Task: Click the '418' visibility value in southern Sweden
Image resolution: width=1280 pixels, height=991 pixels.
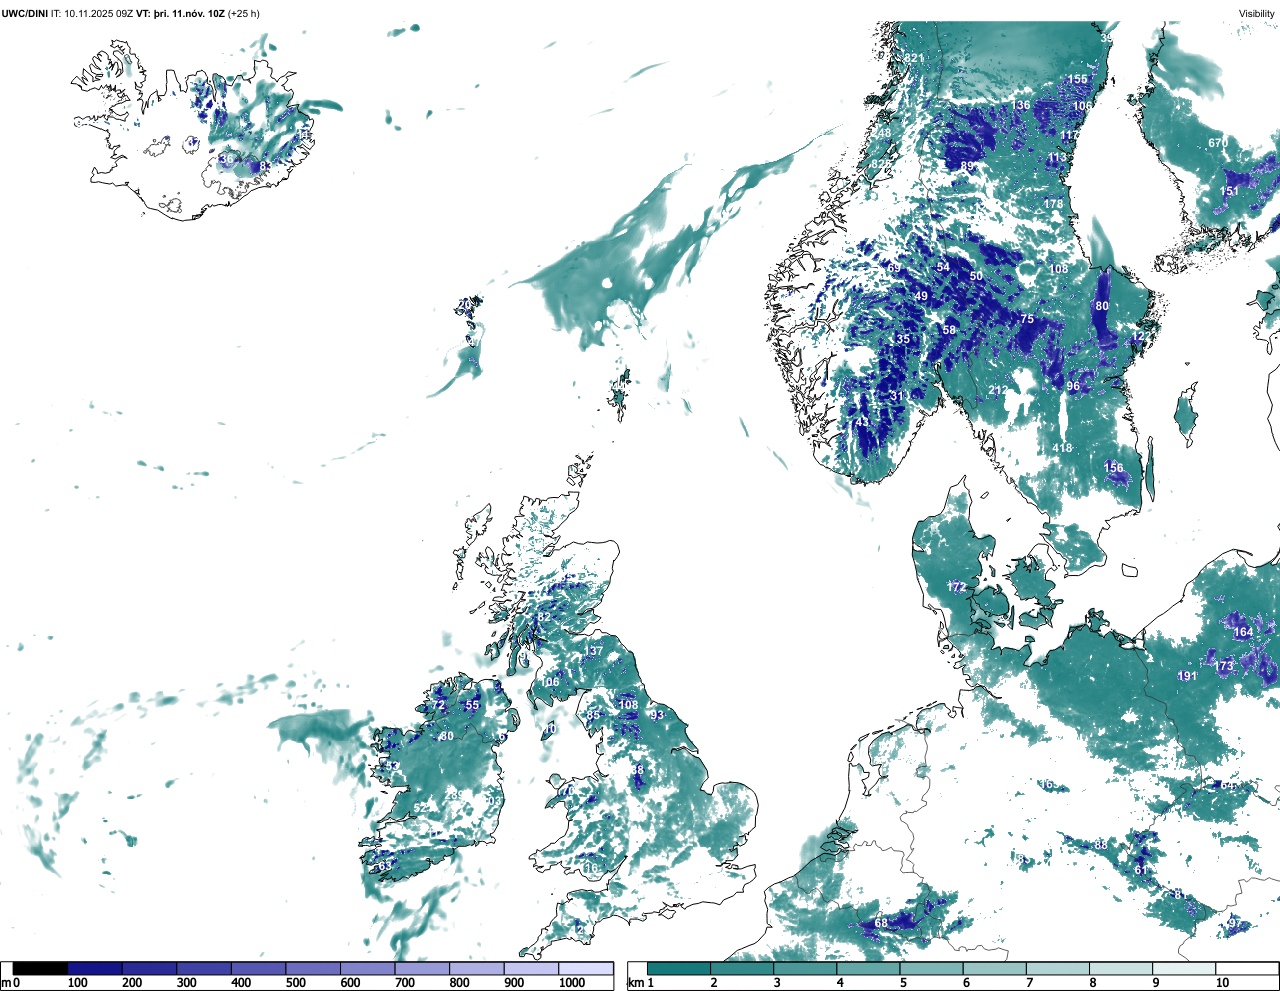Action: (x=1062, y=447)
